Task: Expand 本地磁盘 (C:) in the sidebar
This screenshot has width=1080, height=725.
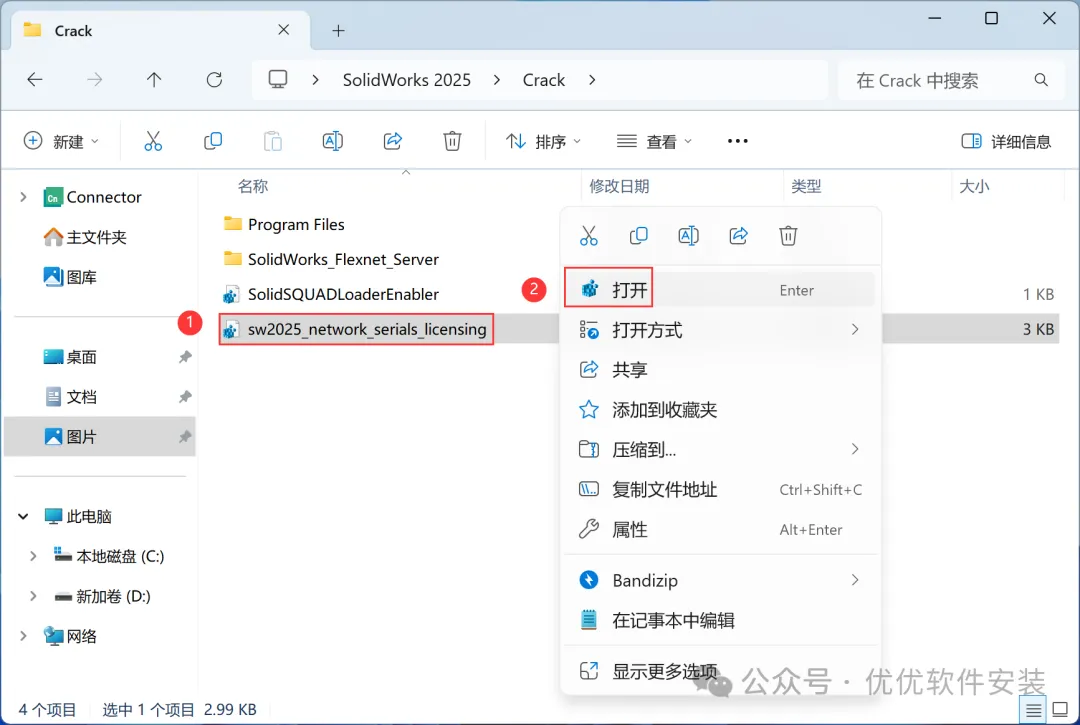Action: click(33, 556)
